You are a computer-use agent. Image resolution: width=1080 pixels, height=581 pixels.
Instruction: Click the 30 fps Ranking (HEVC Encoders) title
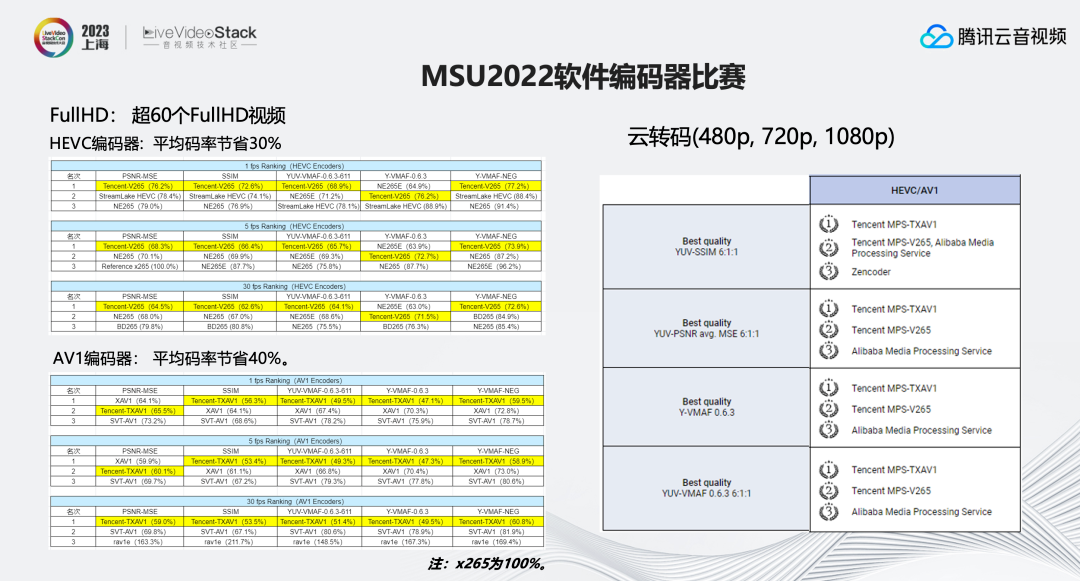click(x=294, y=286)
